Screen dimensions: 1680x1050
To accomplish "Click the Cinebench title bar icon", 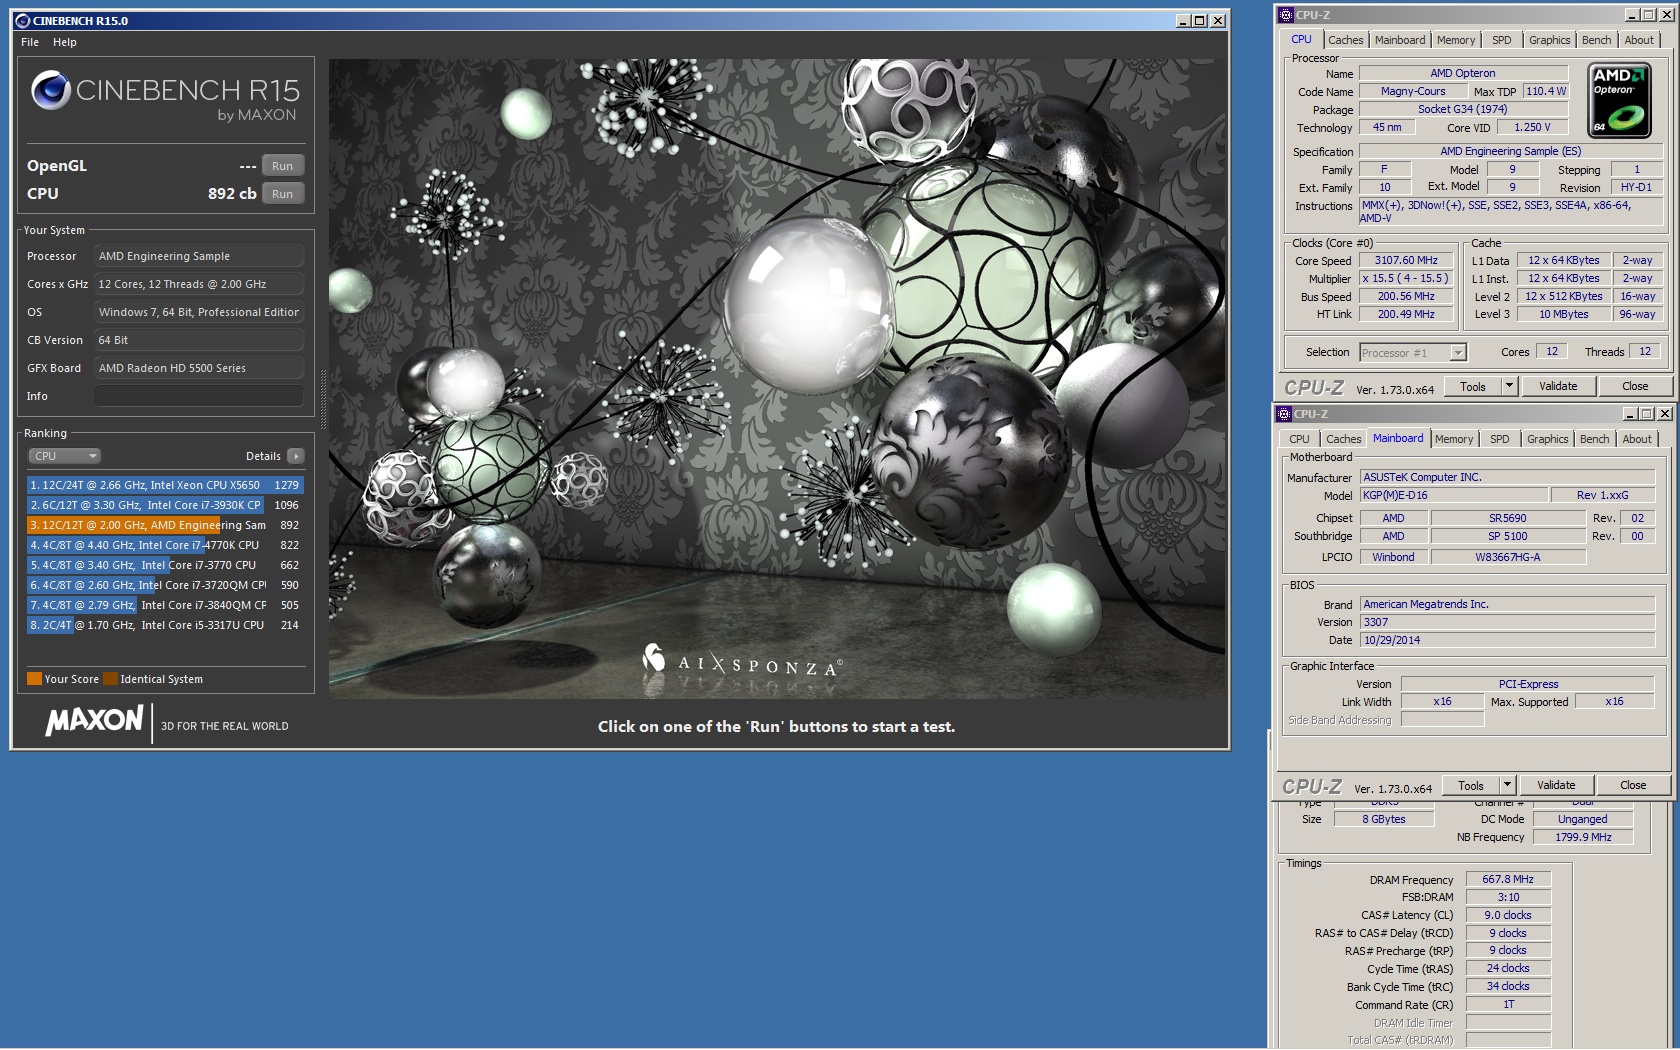I will pos(23,20).
